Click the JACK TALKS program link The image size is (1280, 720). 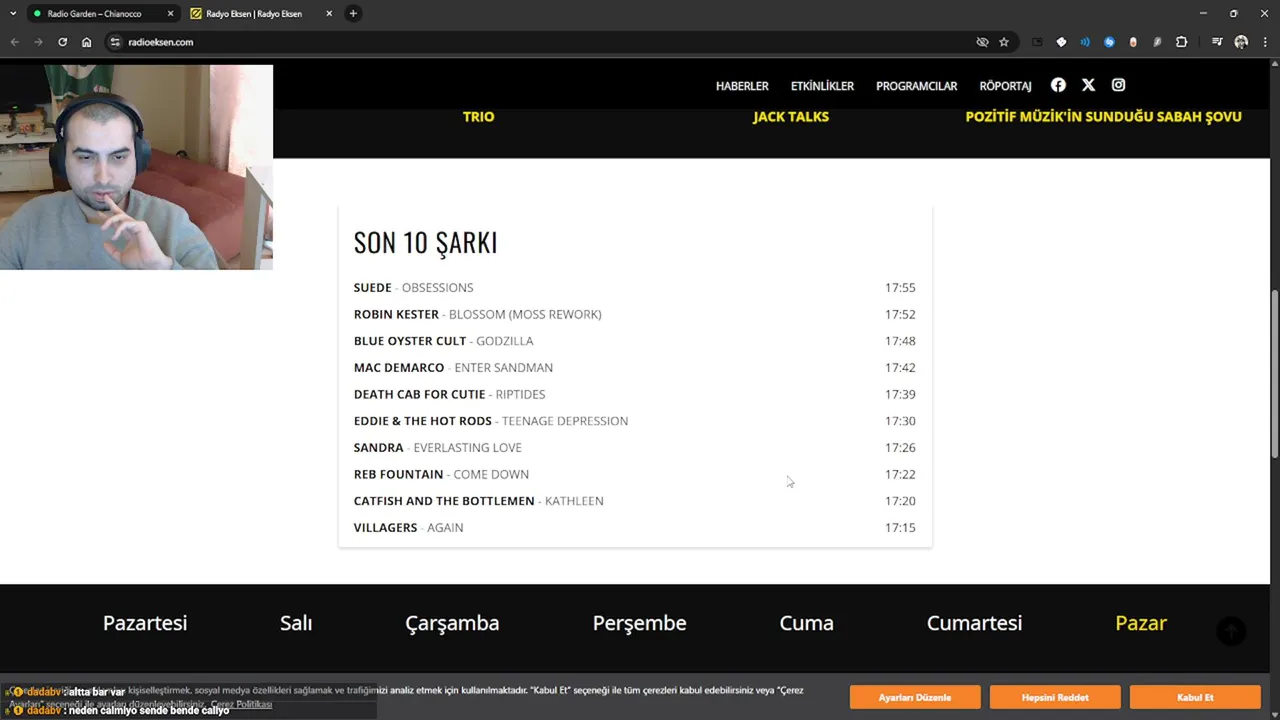point(791,116)
